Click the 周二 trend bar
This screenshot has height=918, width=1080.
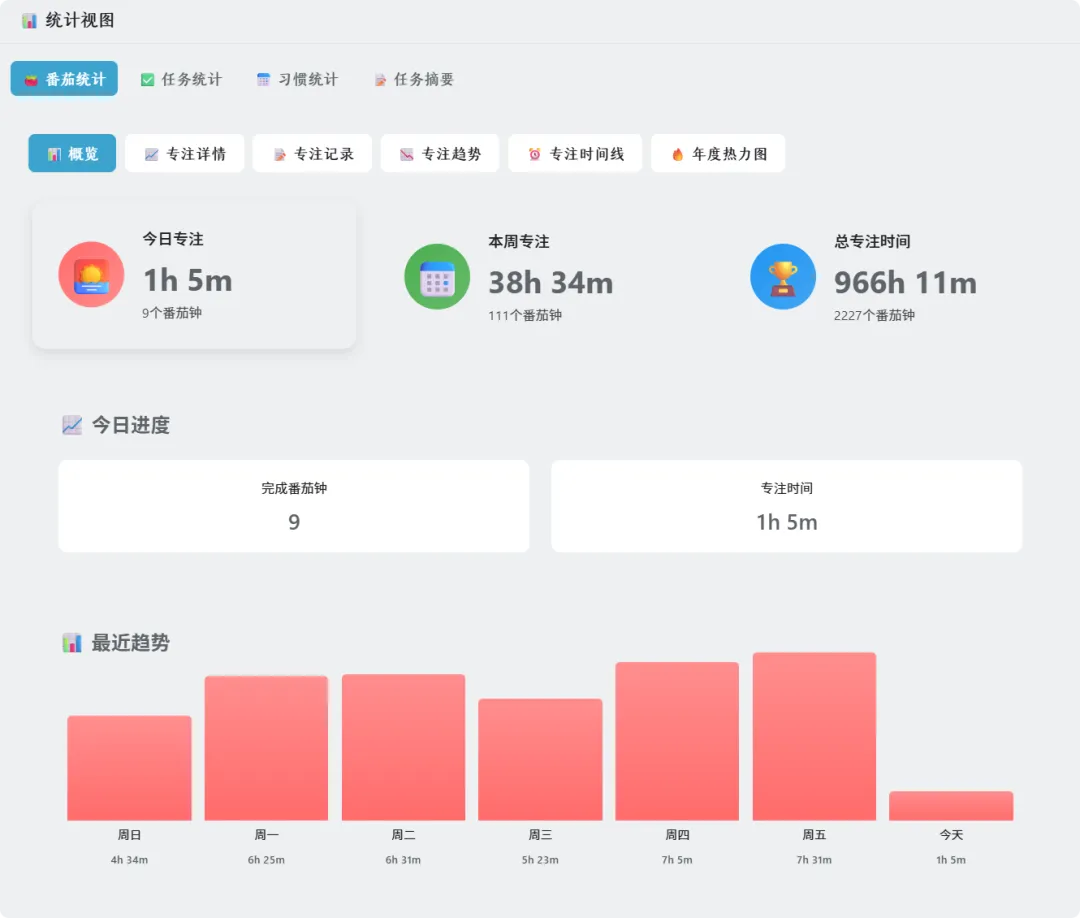pos(404,747)
